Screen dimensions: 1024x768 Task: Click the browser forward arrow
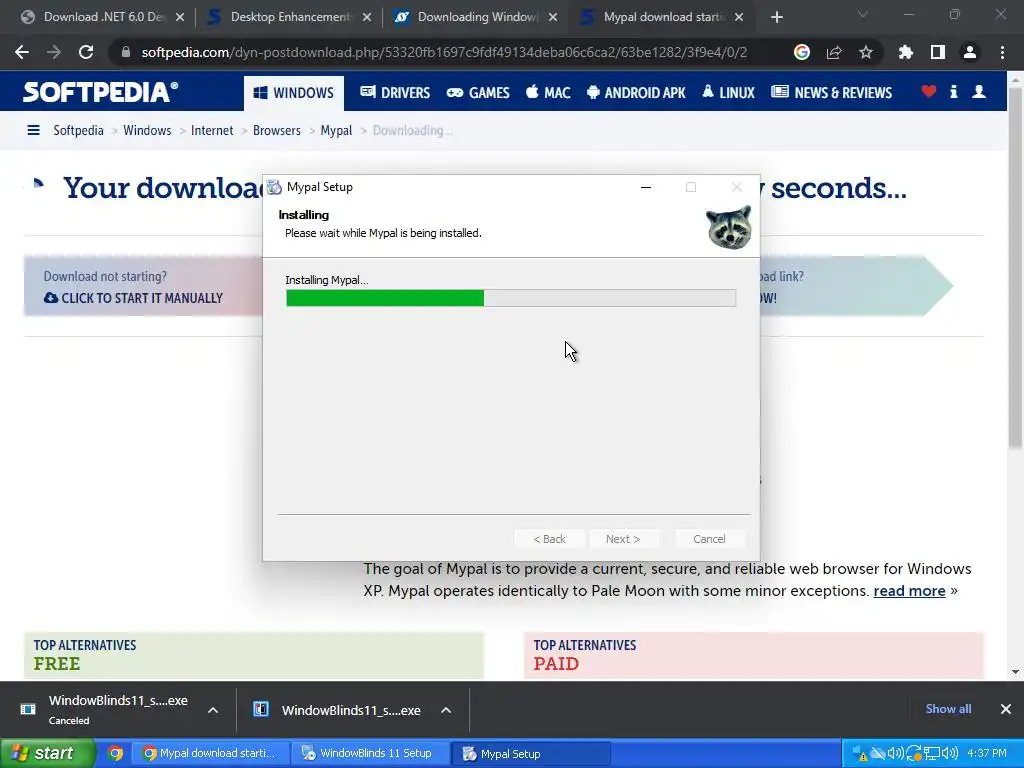pos(54,52)
